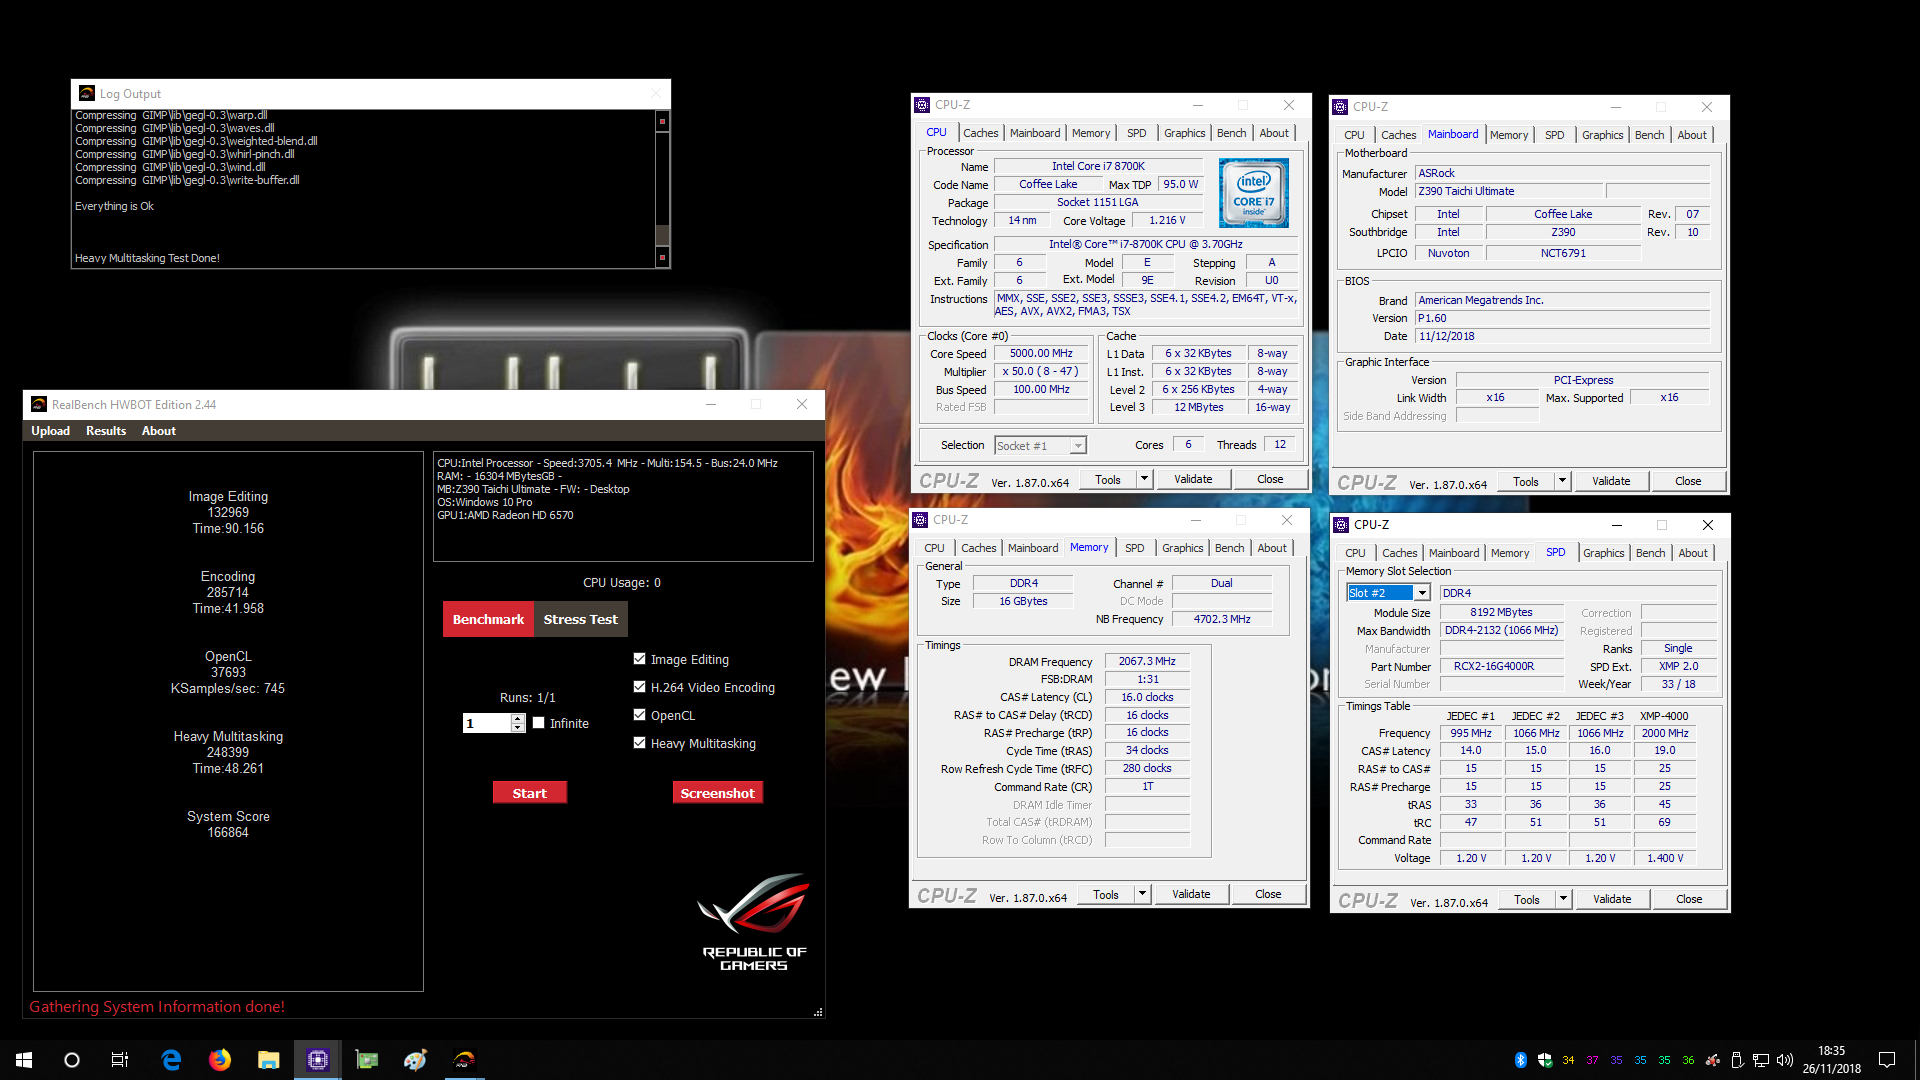Click Tools button in CPU-Z Mainboard window
The height and width of the screenshot is (1080, 1920).
tap(1526, 481)
